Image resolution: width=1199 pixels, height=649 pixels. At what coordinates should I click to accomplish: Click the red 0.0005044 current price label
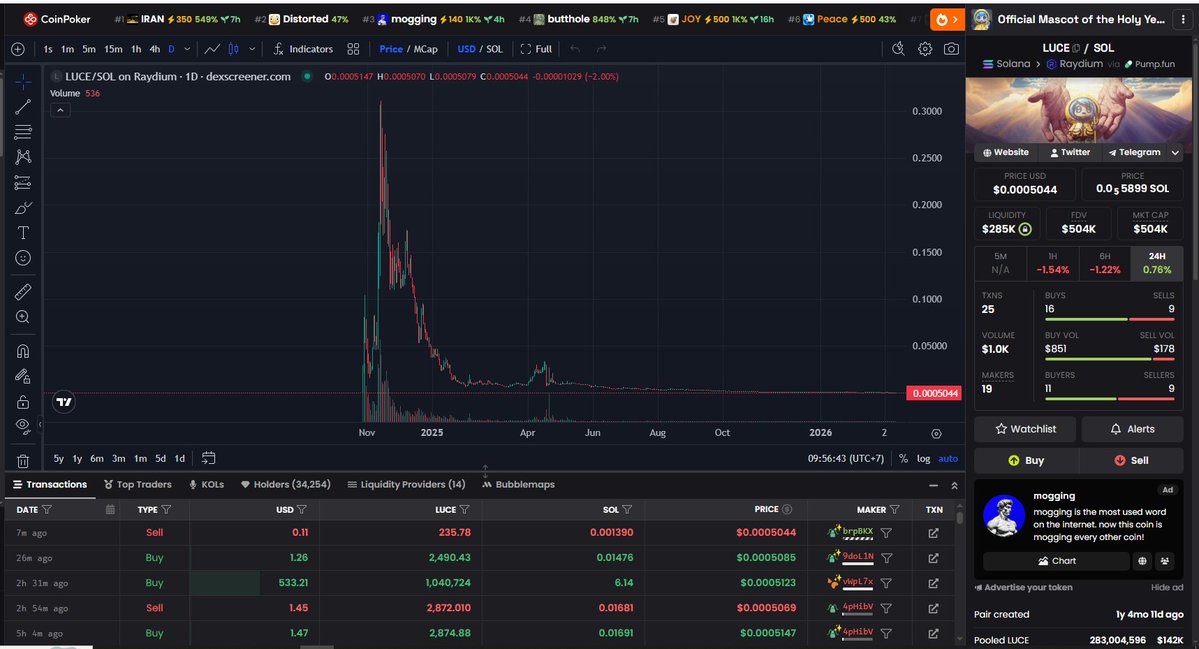coord(934,393)
